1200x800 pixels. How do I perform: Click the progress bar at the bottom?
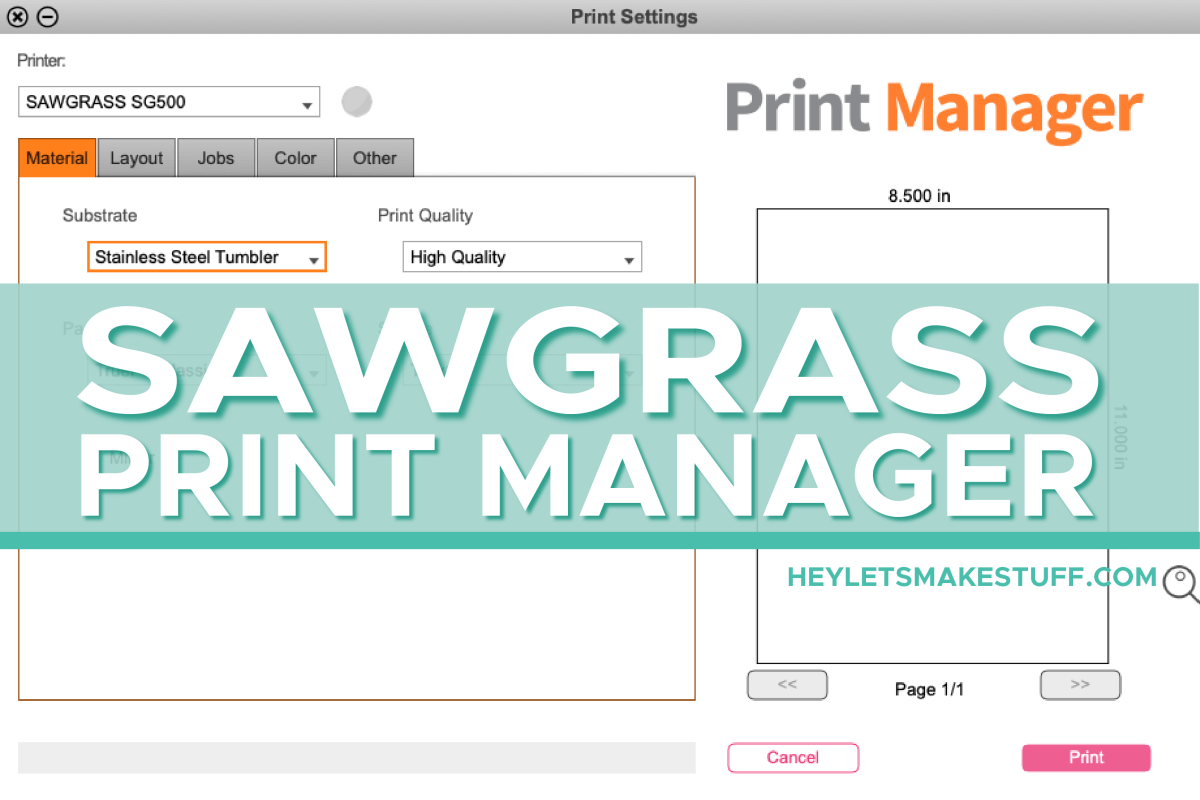[360, 758]
